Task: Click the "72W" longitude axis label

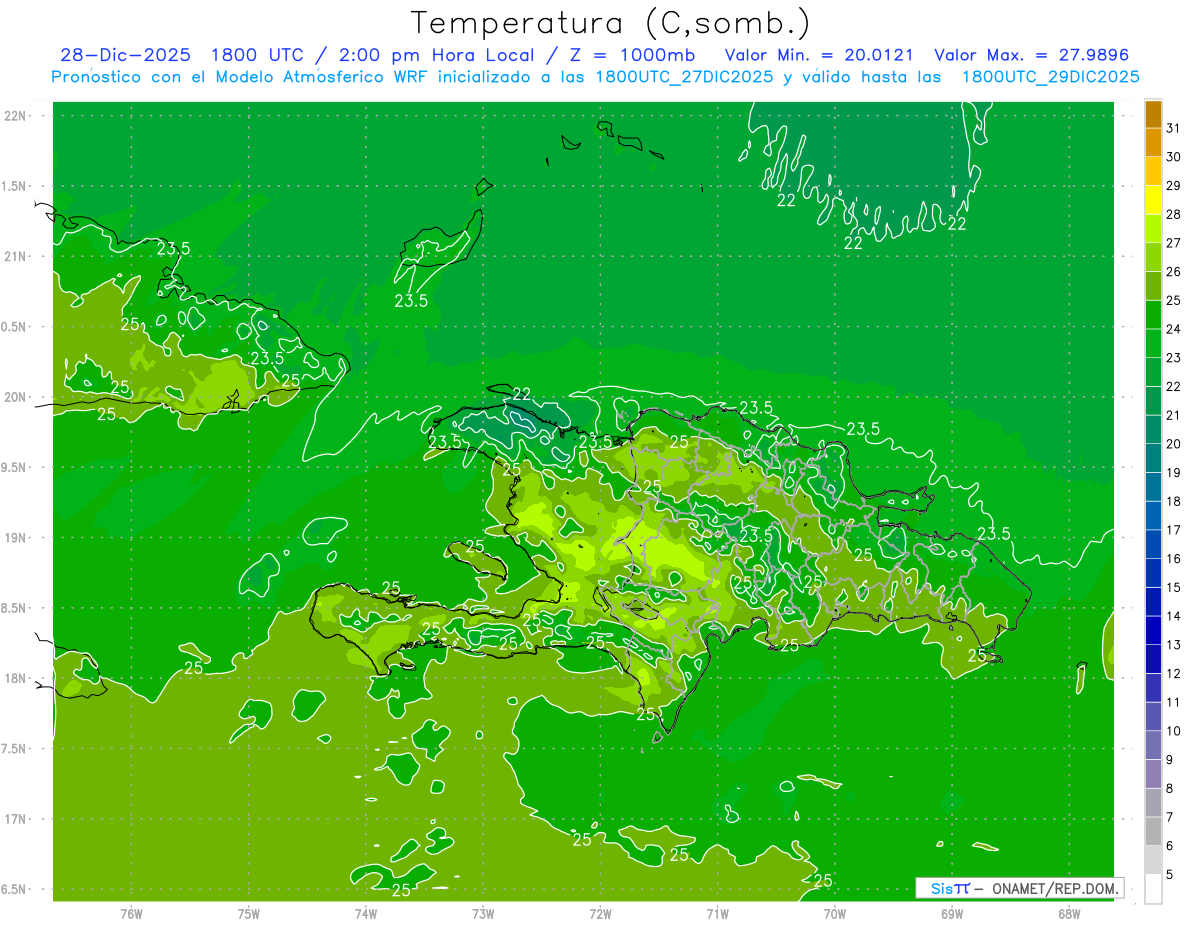Action: coord(600,913)
